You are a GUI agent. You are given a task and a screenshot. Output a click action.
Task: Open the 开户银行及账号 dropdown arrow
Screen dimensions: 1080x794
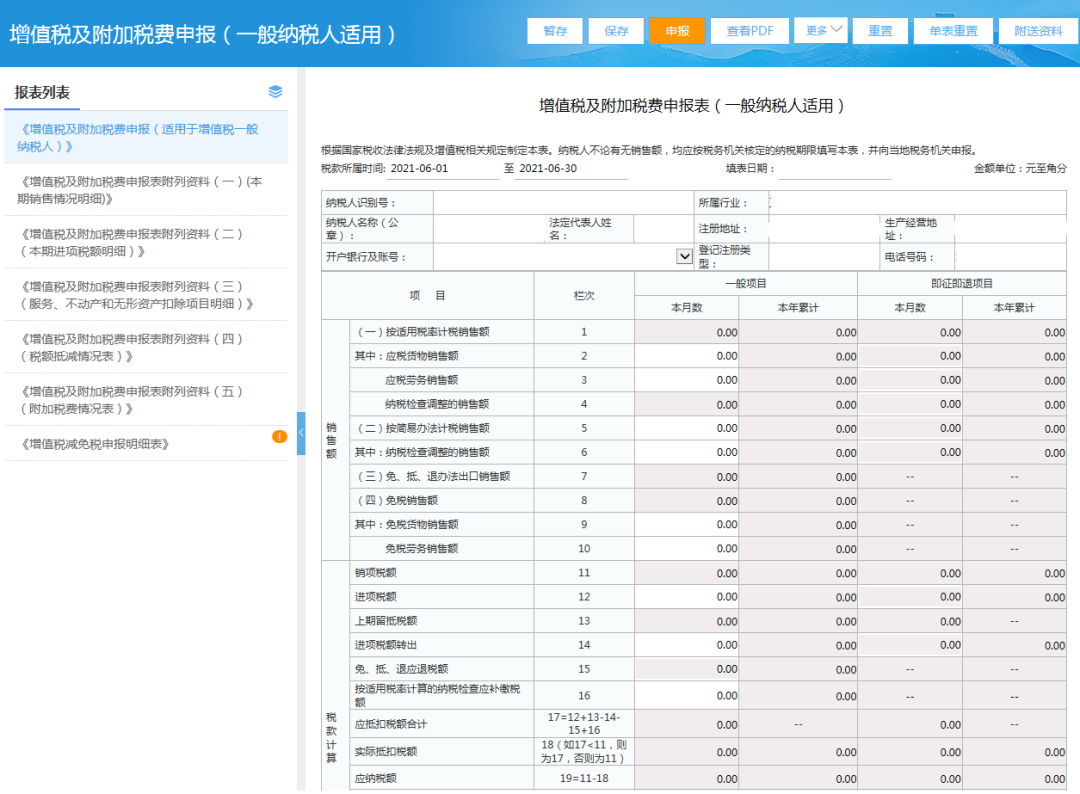coord(684,257)
